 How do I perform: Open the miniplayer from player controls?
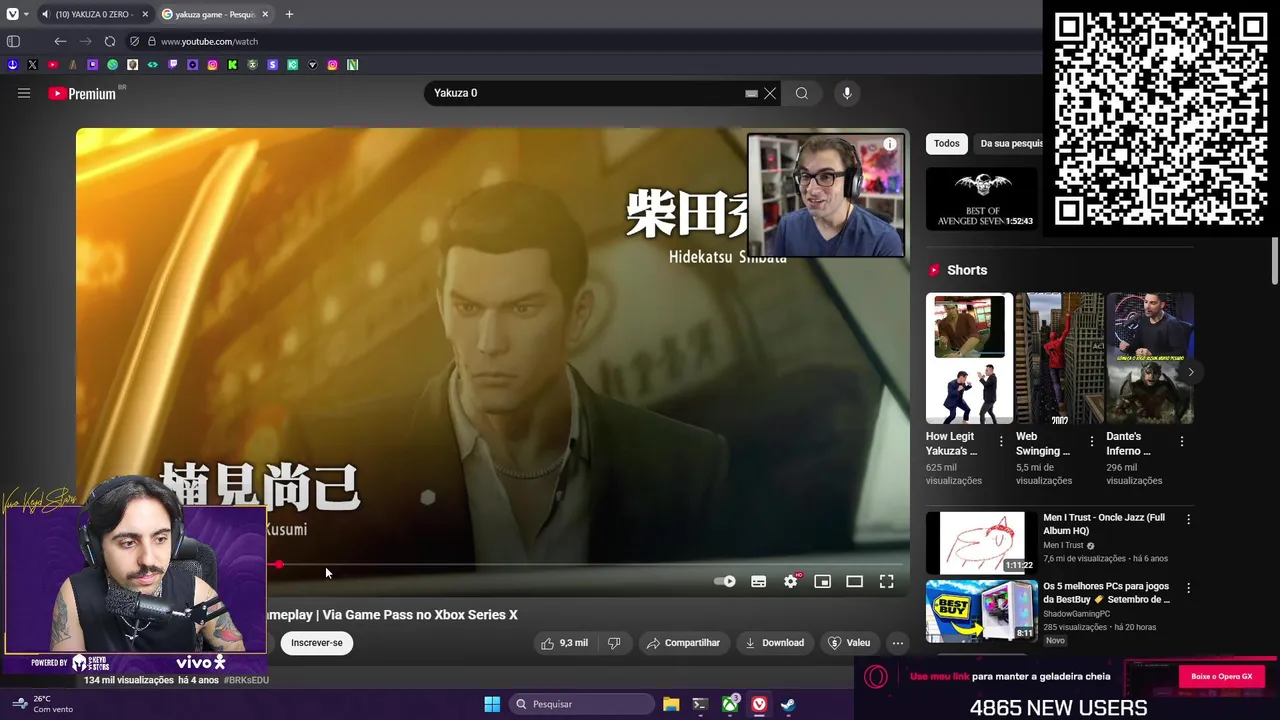(823, 581)
